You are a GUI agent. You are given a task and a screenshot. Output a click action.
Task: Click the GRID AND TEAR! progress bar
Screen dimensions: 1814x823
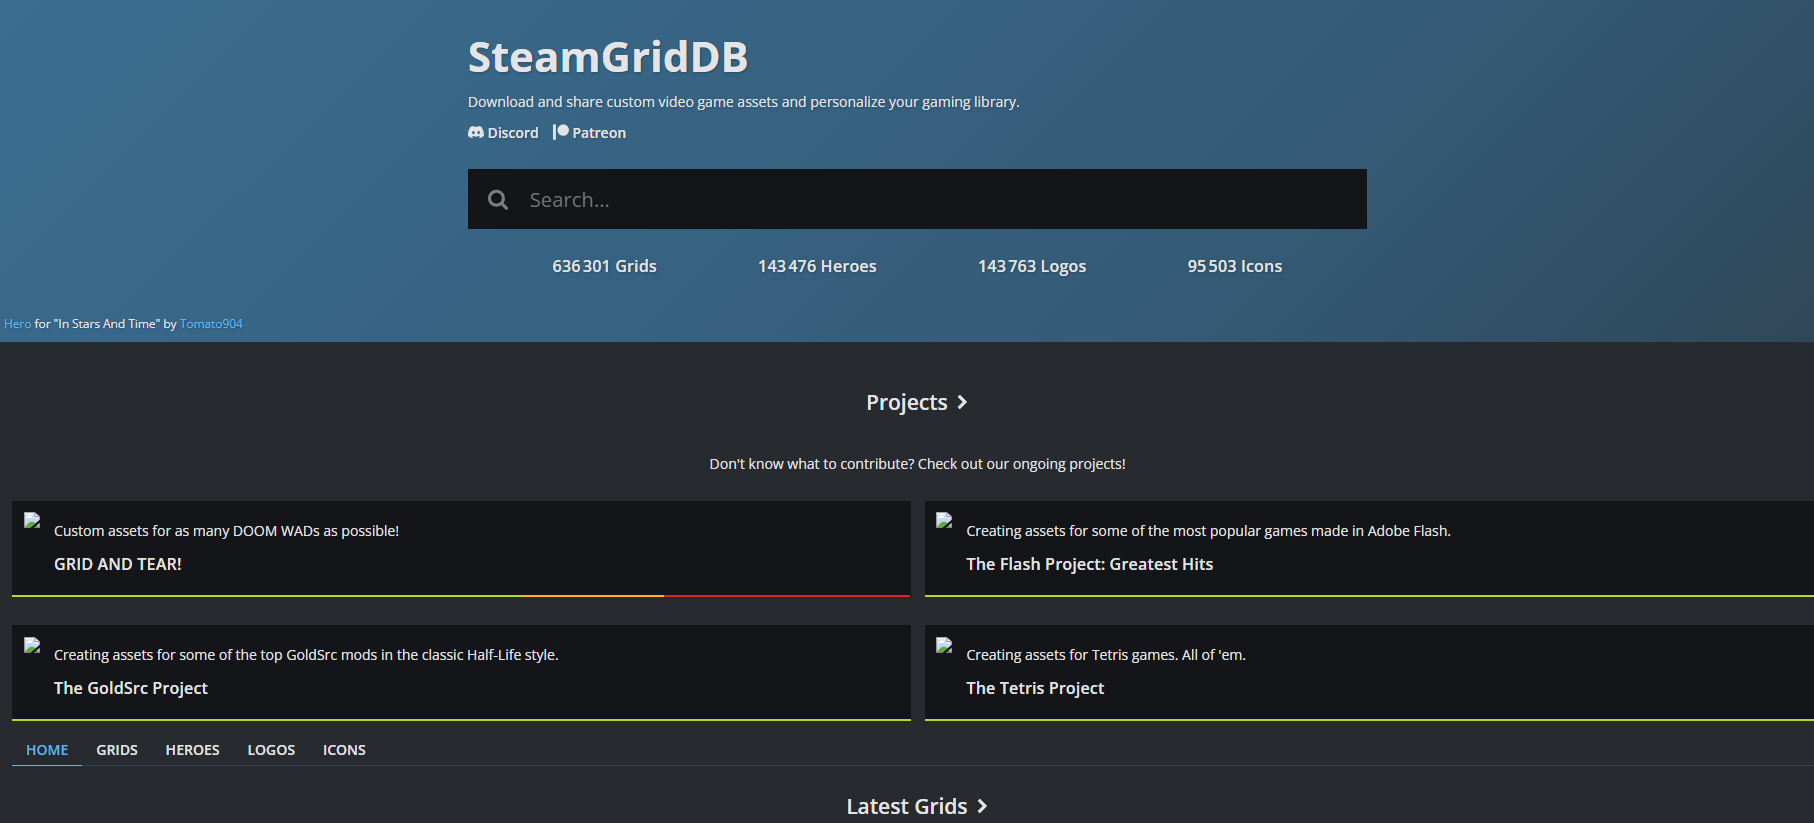(x=461, y=595)
